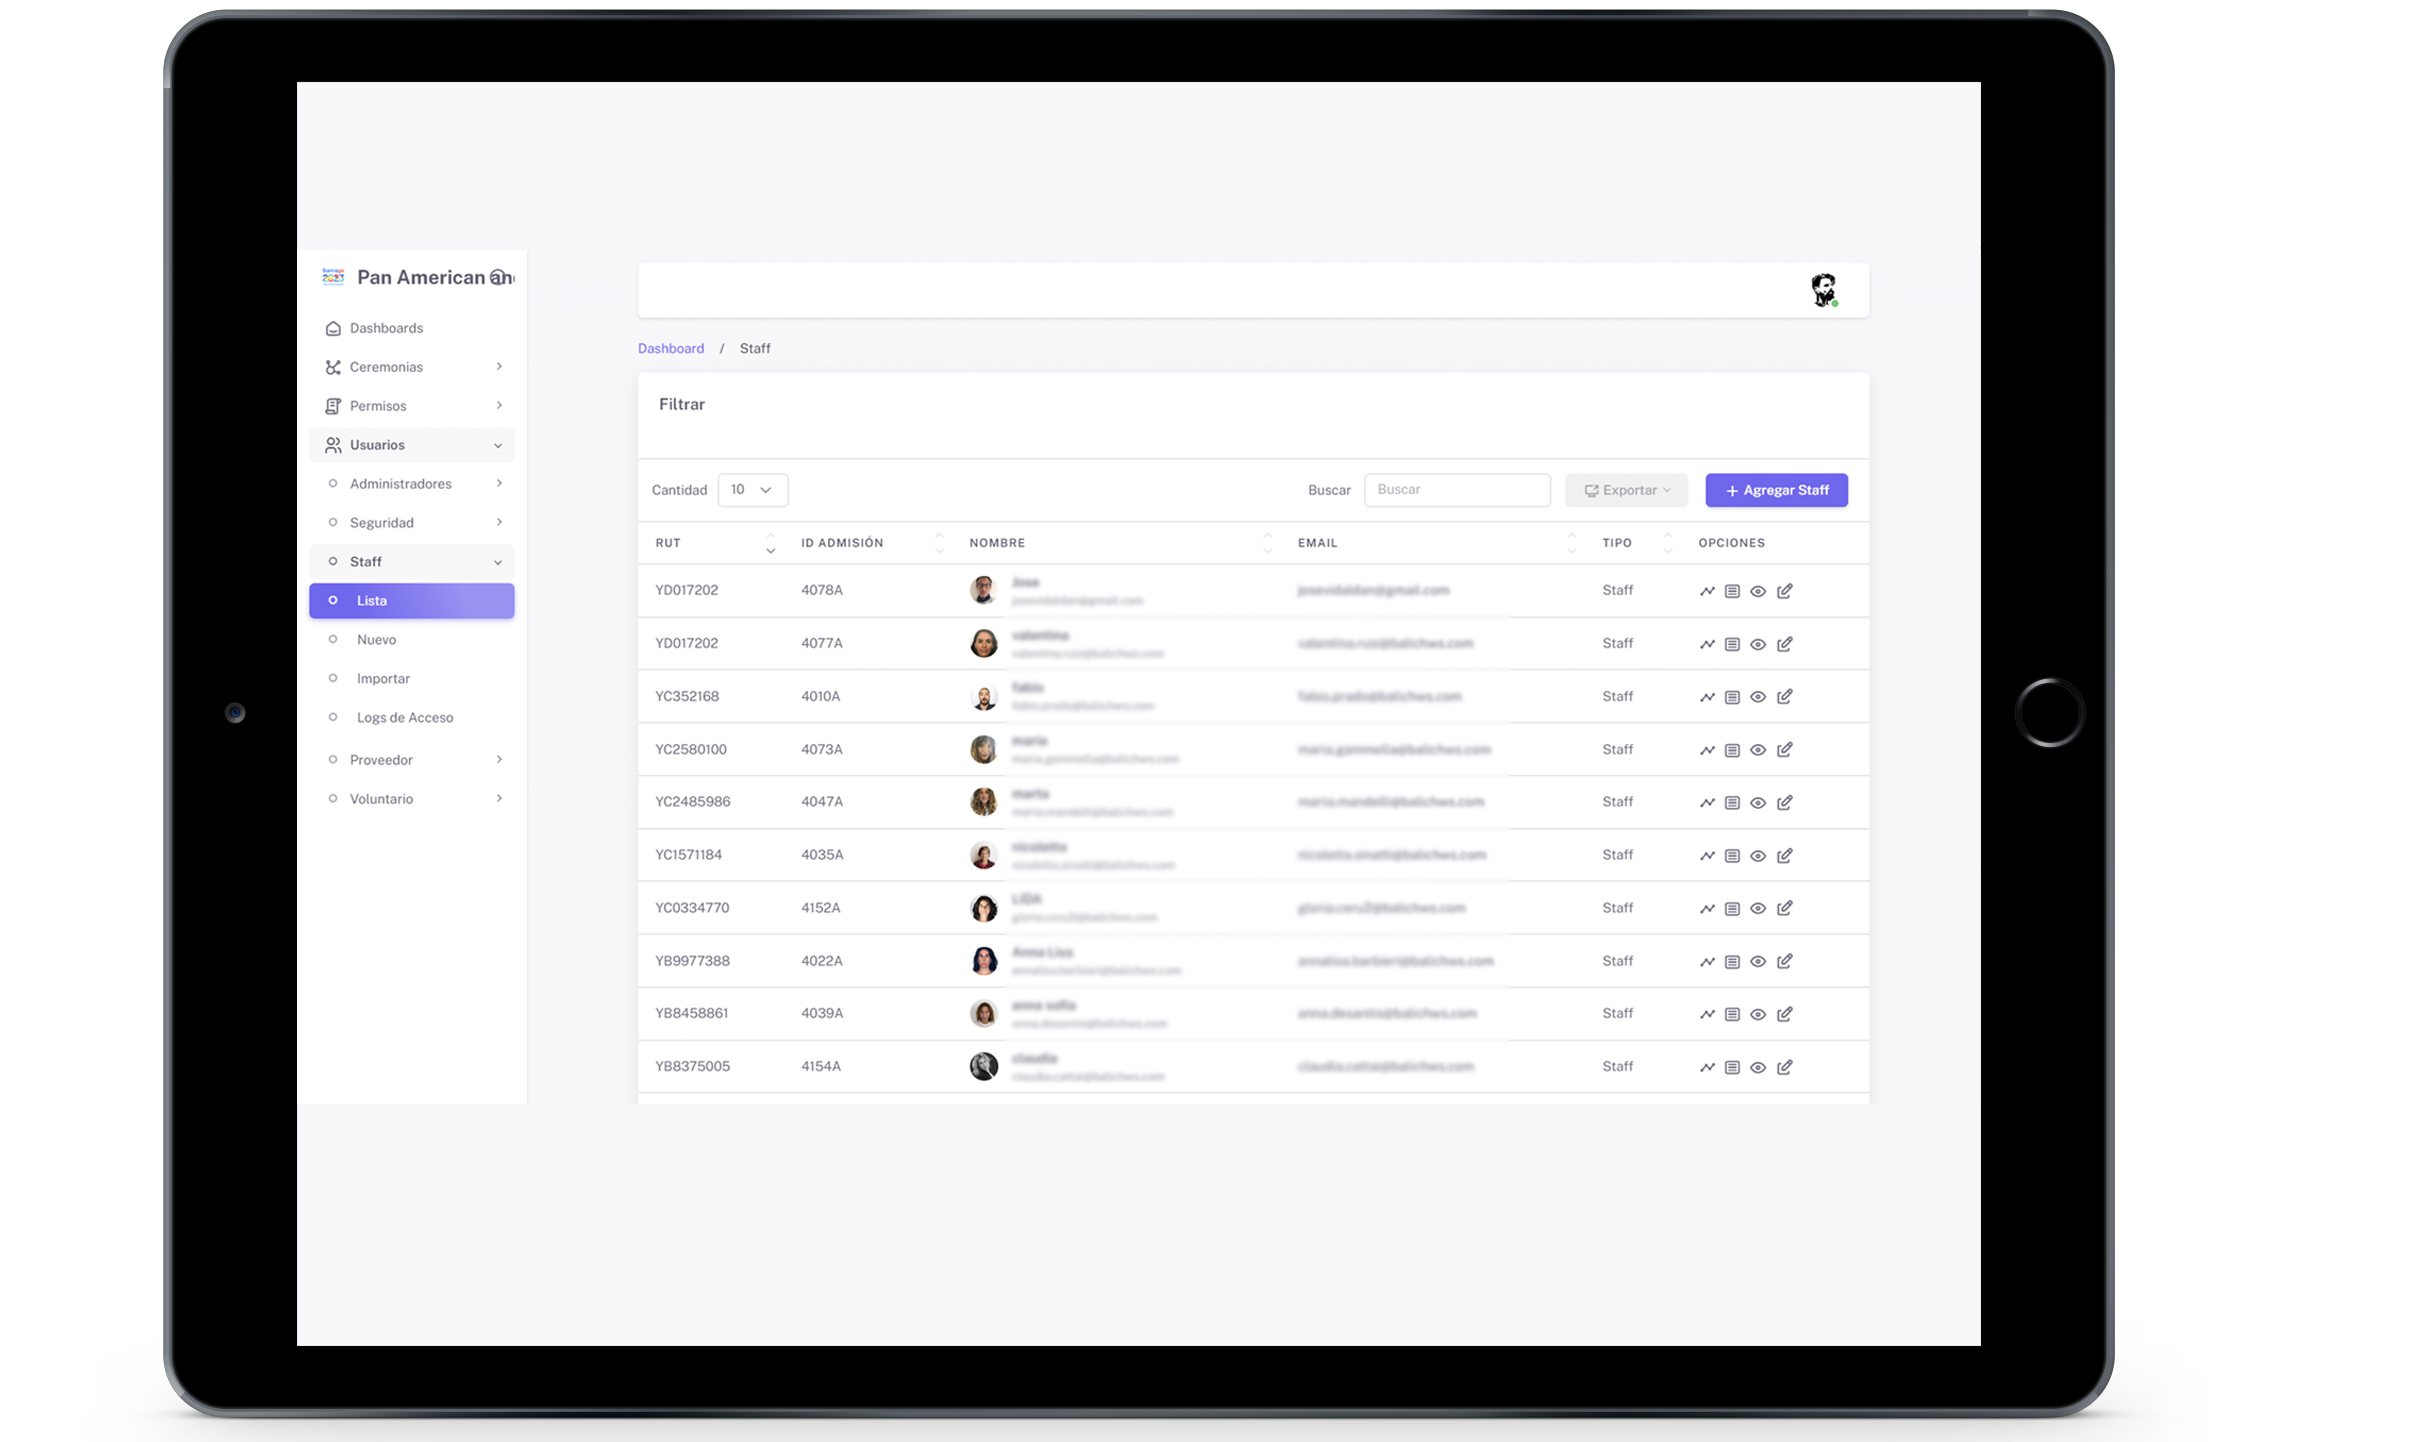Toggle eye visibility icon for YB9977388
The image size is (2432, 1442).
click(1759, 961)
